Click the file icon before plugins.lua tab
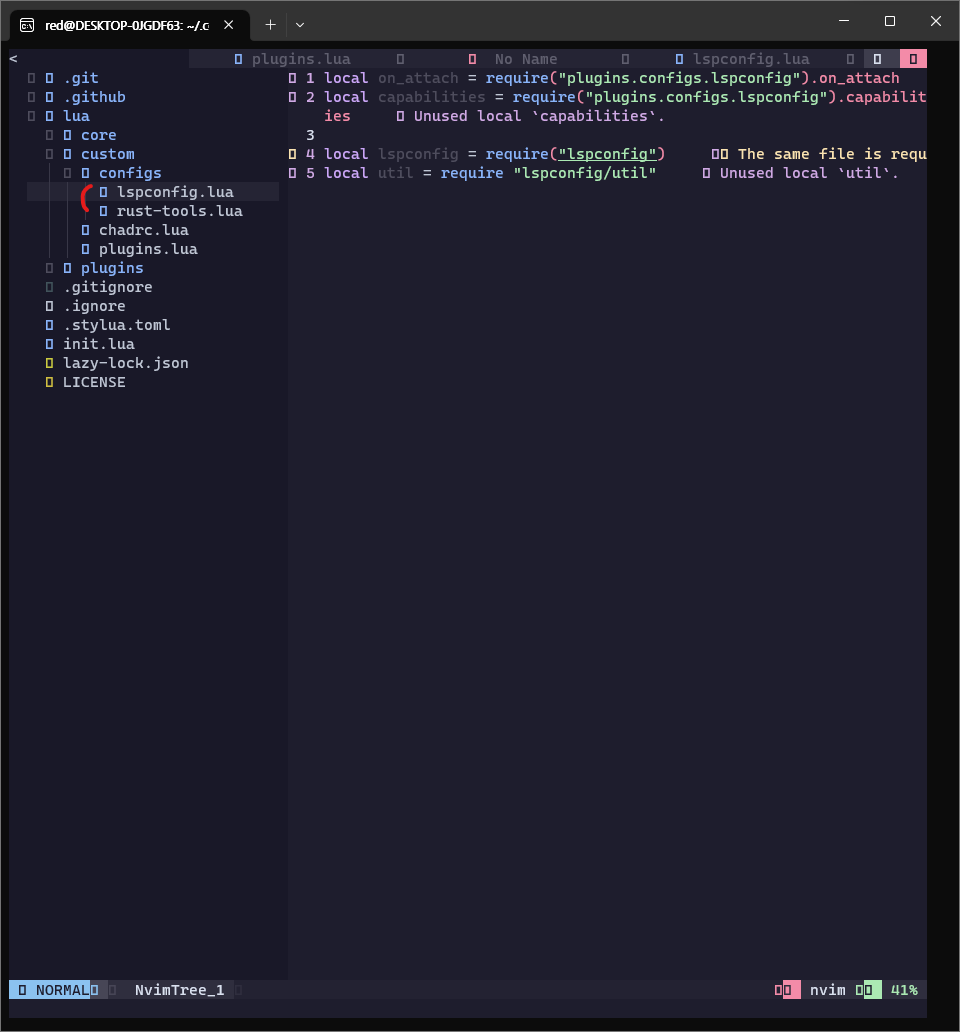Viewport: 960px width, 1032px height. click(x=238, y=59)
